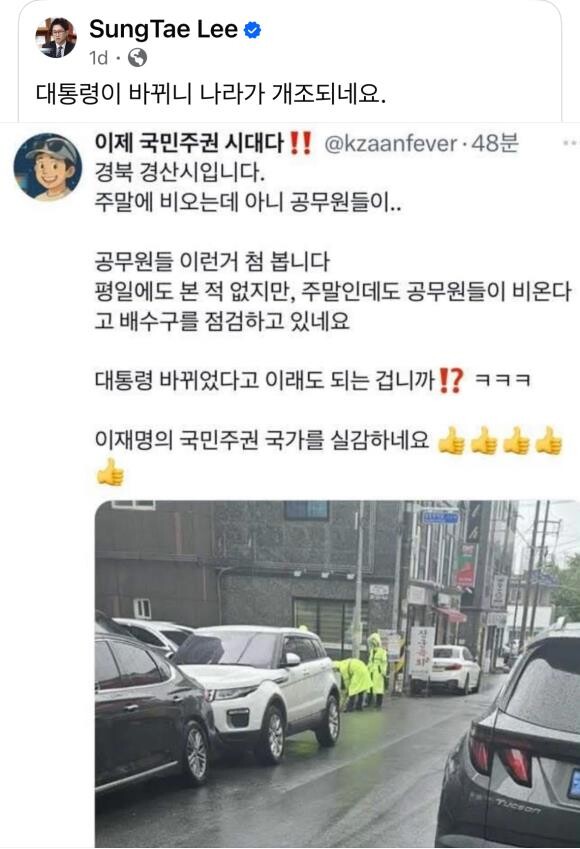Viewport: 580px width, 849px height.
Task: Click the public globe privacy icon
Action: pos(137,58)
